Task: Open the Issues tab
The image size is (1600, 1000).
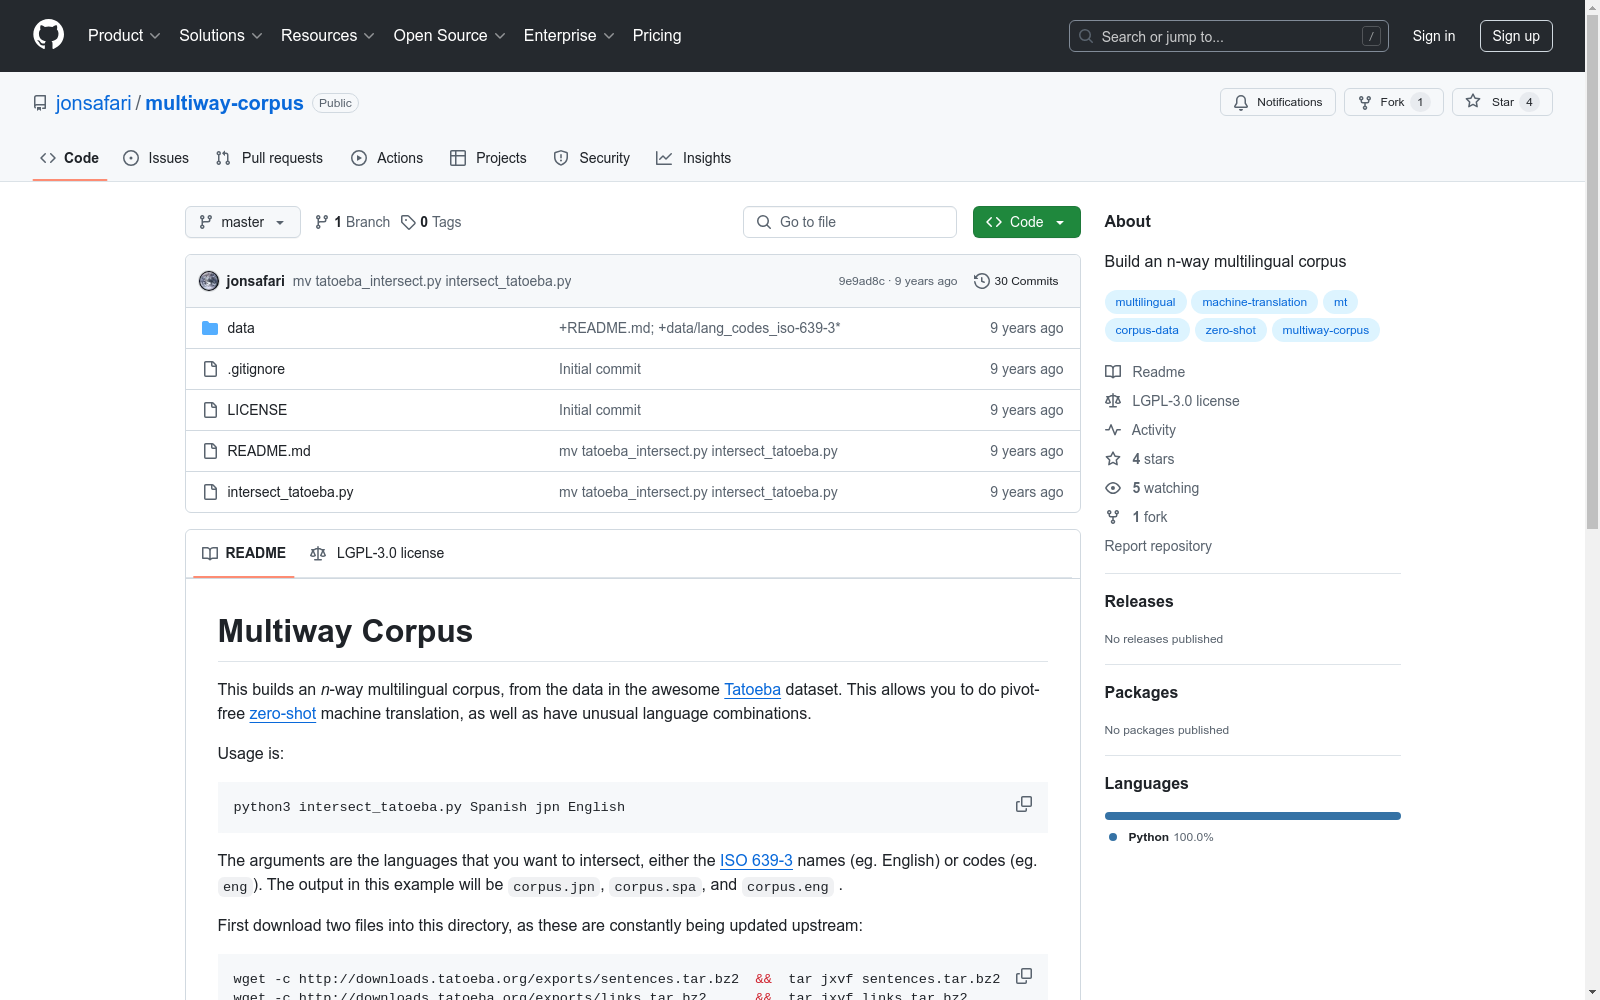Action: click(x=156, y=158)
